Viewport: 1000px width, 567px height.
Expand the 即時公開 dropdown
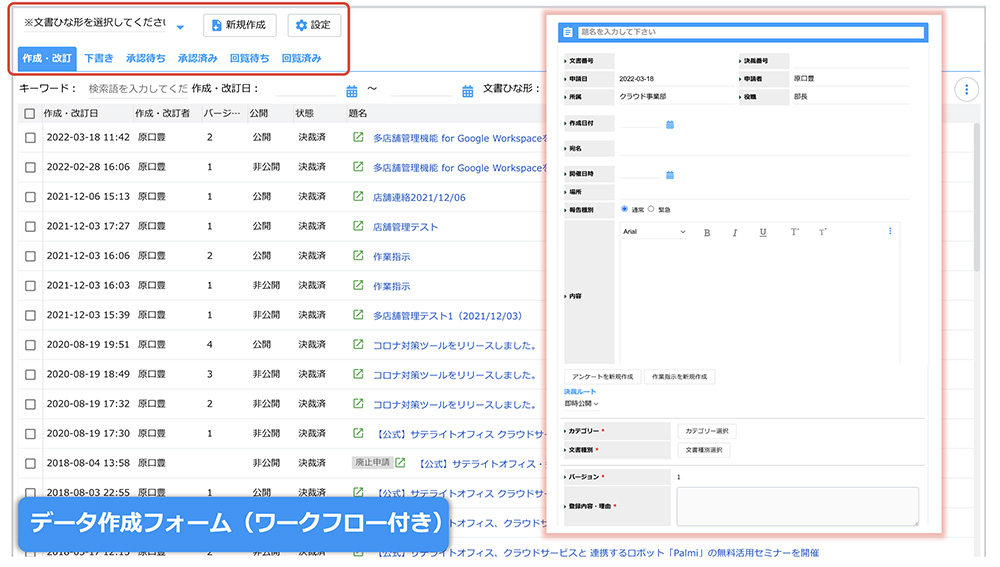coord(581,404)
